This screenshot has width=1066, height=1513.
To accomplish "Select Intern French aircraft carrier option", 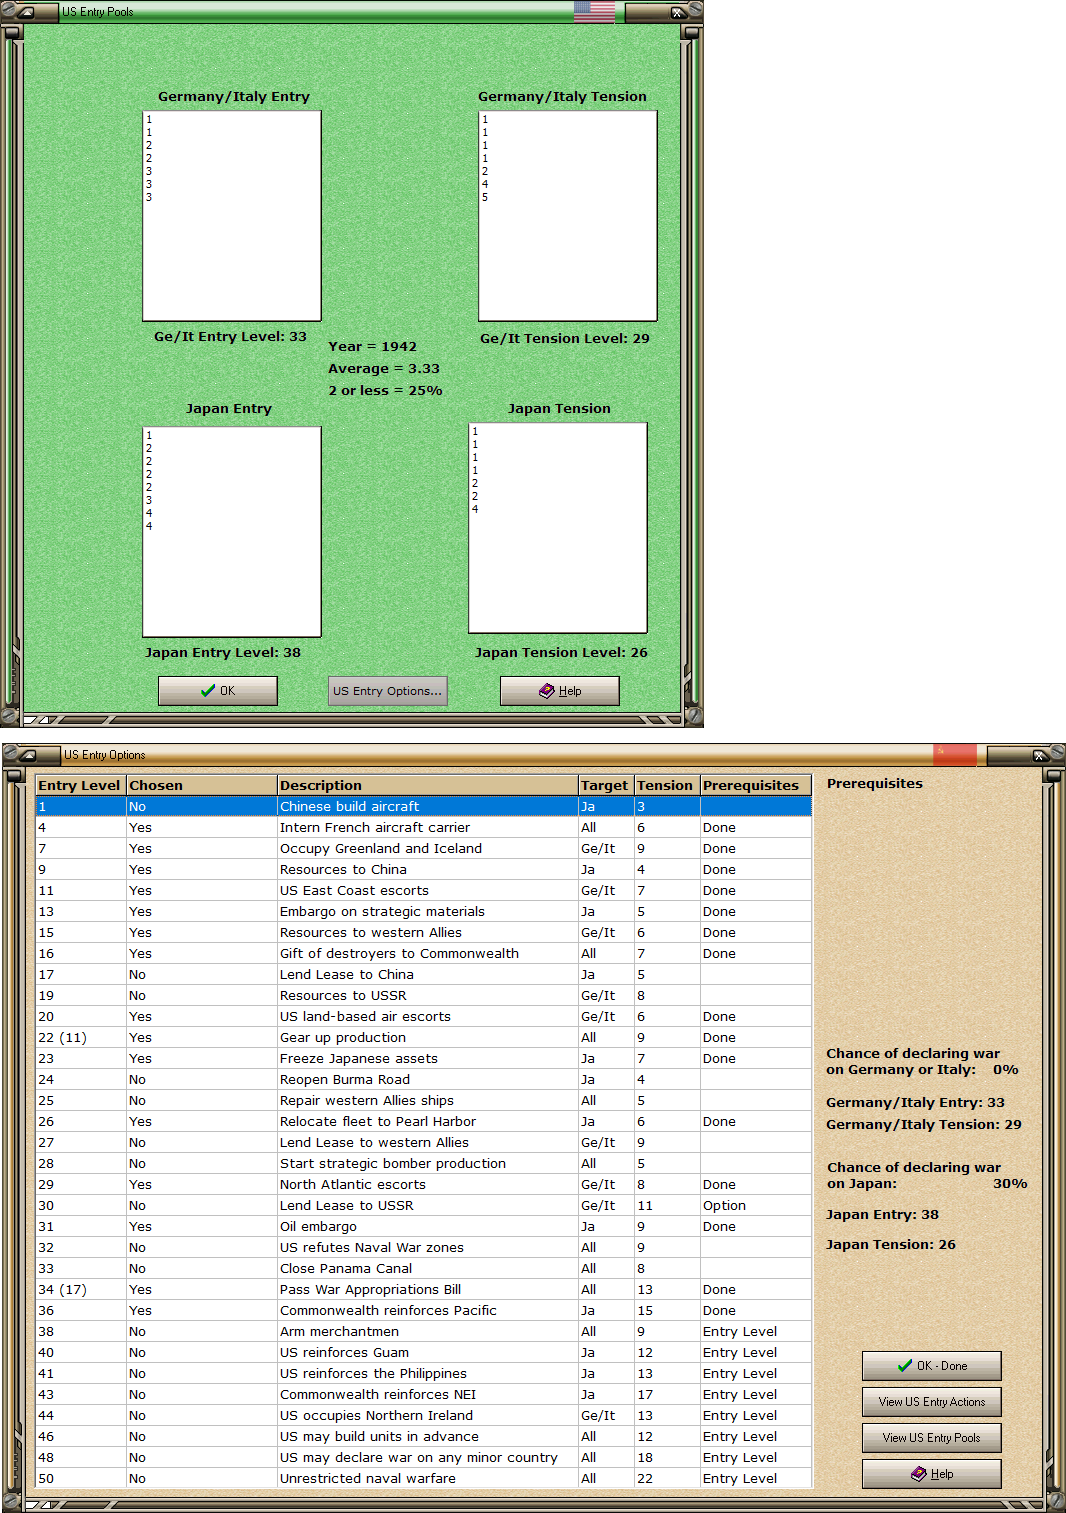I will [423, 827].
